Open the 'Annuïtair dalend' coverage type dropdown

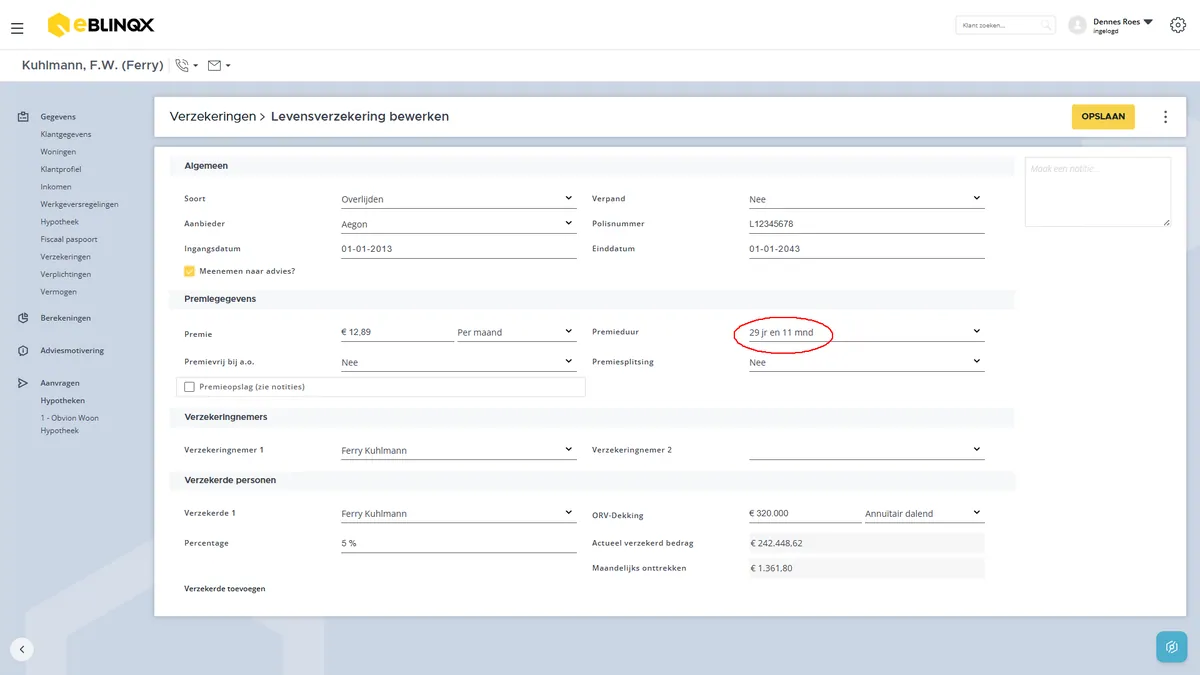pos(924,513)
